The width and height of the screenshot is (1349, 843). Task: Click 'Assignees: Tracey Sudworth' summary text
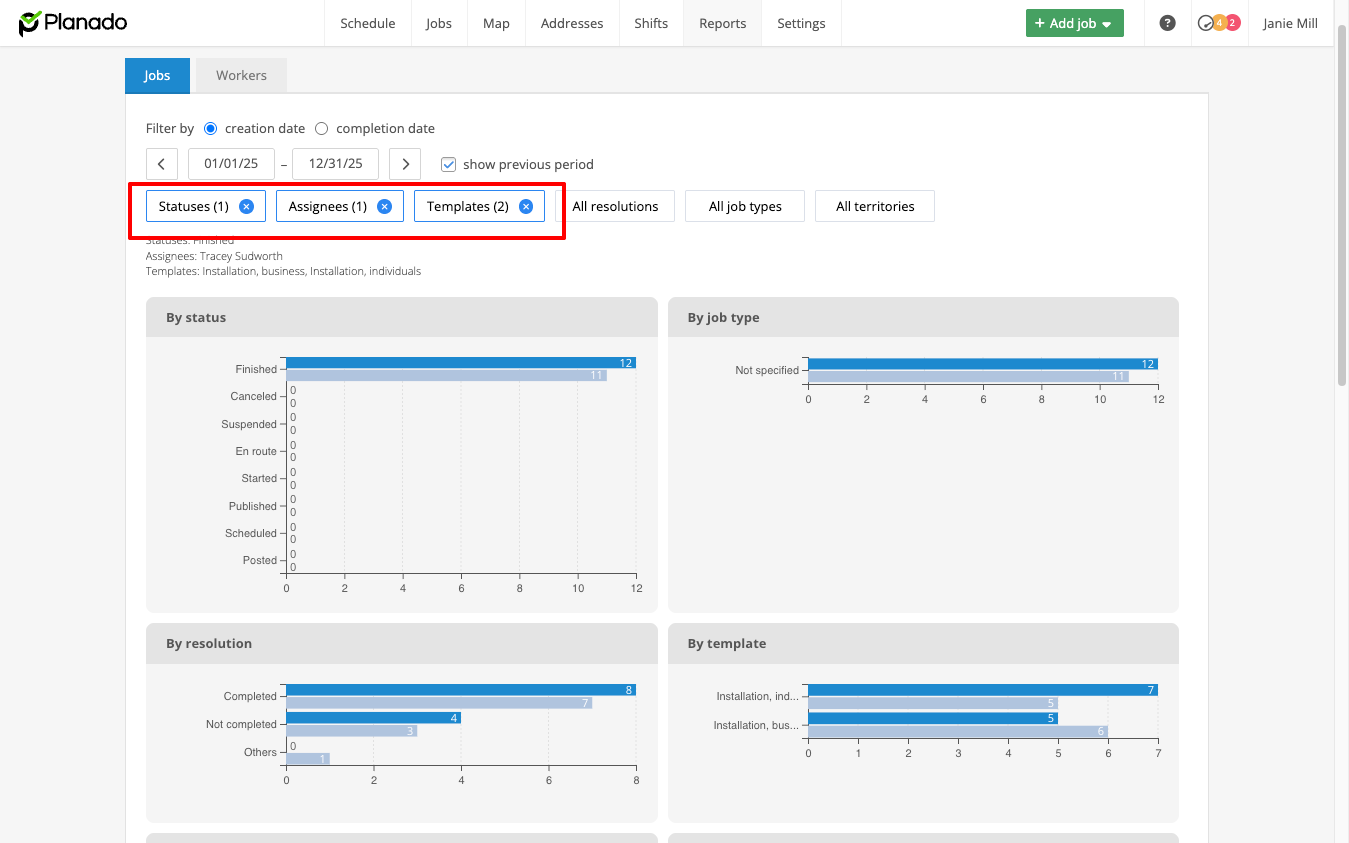point(214,256)
